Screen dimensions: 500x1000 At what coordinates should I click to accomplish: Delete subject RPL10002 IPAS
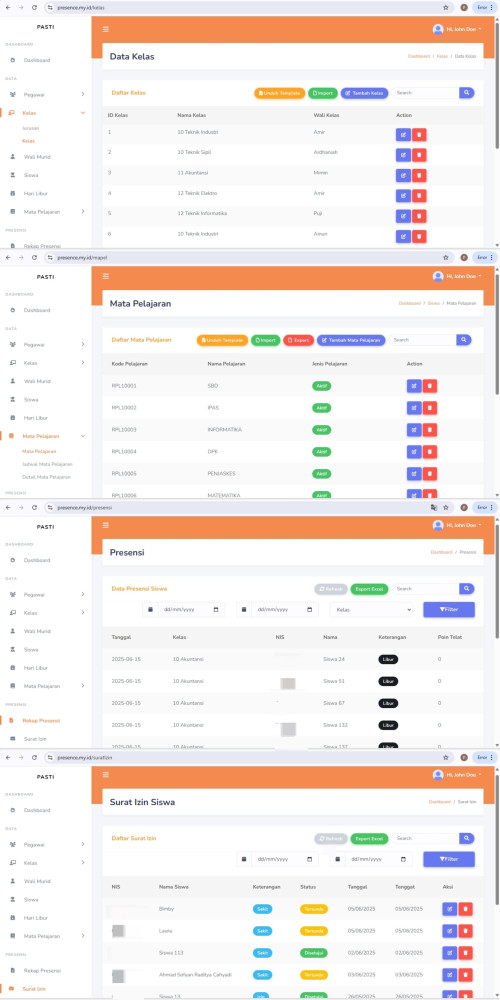(x=430, y=408)
